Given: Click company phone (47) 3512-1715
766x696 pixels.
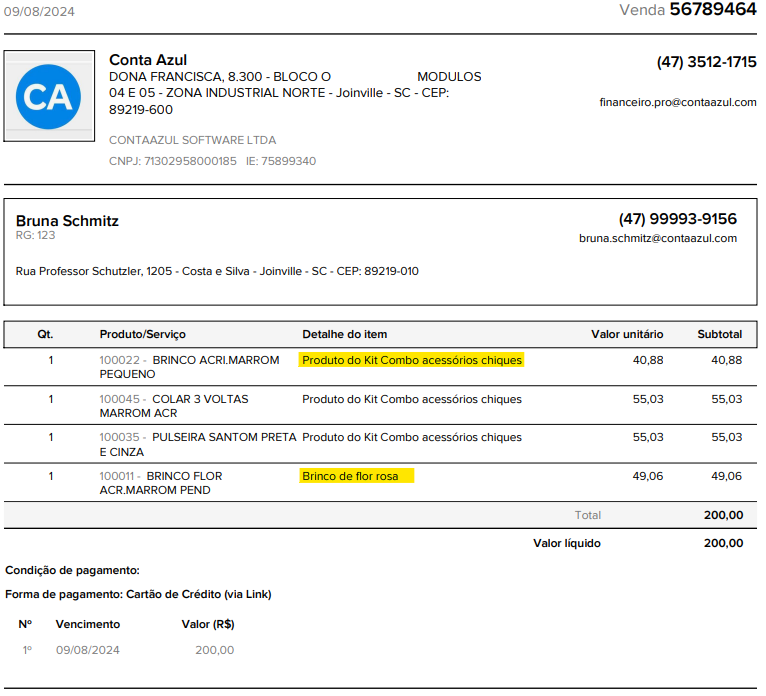Looking at the screenshot, I should 706,62.
